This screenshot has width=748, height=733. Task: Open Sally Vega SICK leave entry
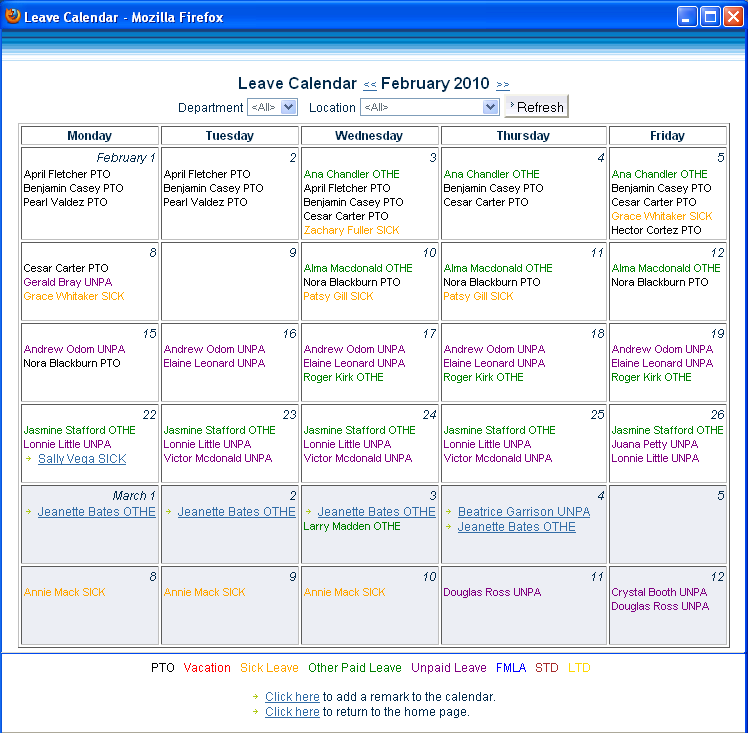point(82,459)
